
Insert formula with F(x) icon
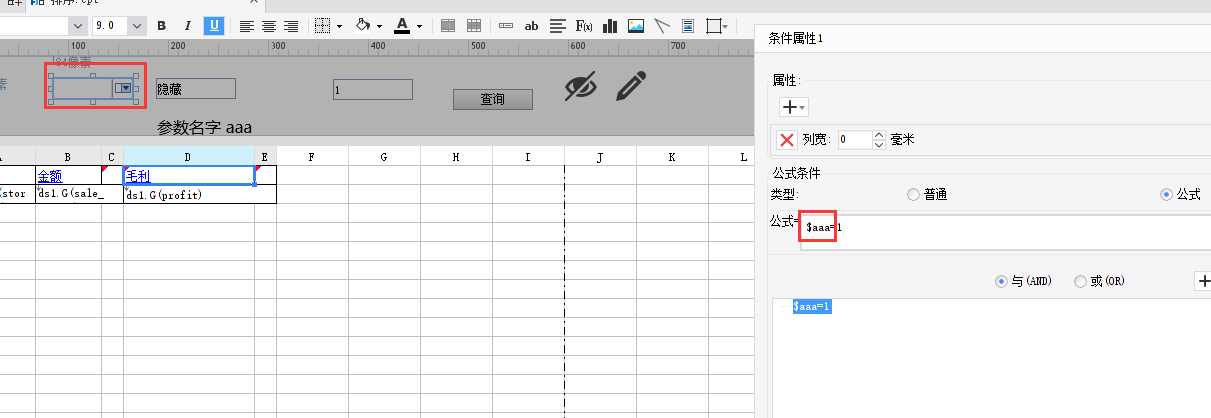pyautogui.click(x=584, y=26)
